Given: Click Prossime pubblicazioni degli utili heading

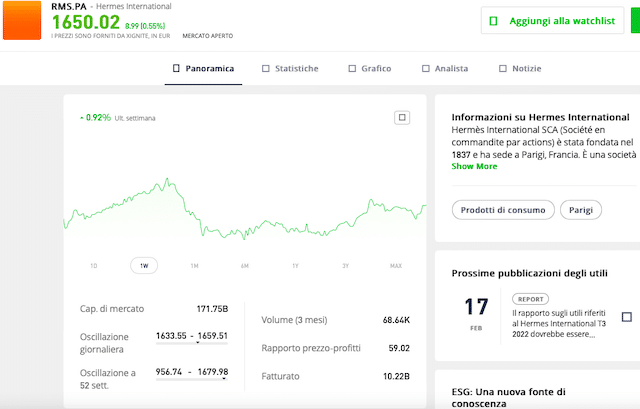Looking at the screenshot, I should point(529,273).
